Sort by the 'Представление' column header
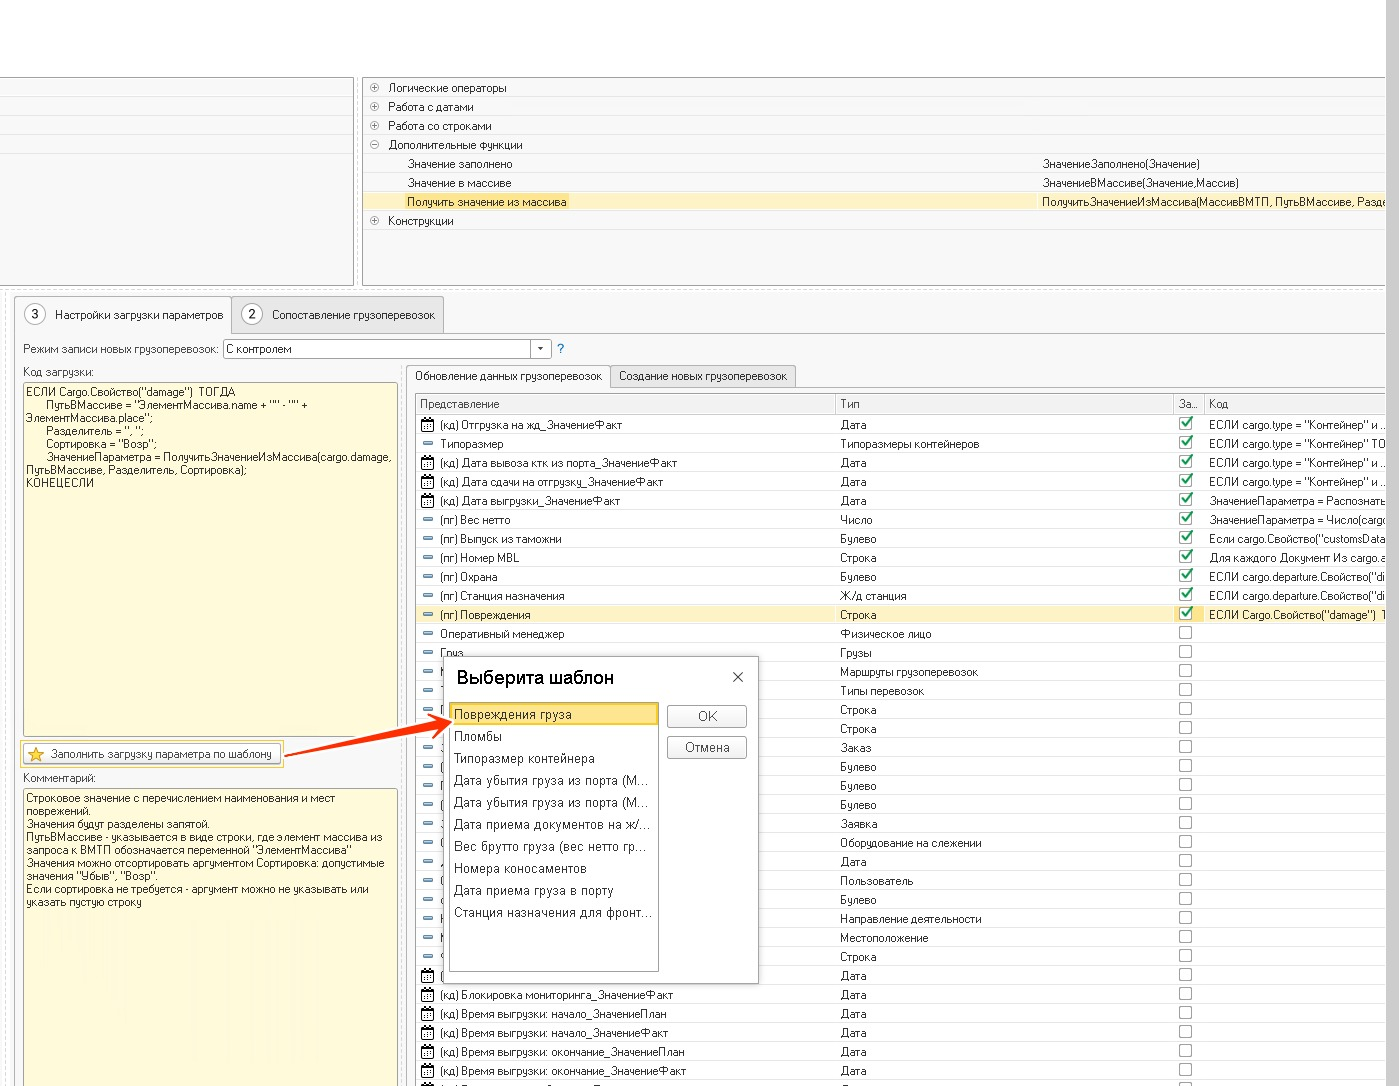This screenshot has width=1399, height=1086. click(626, 404)
